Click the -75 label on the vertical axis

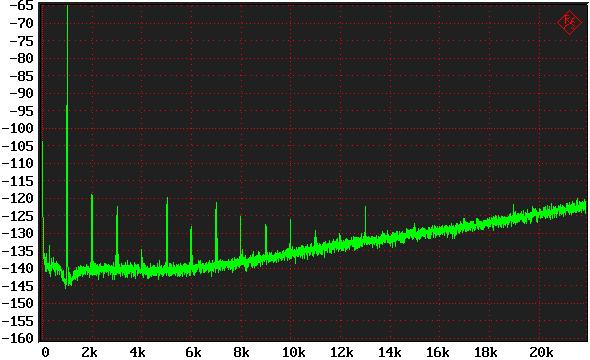tap(21, 41)
